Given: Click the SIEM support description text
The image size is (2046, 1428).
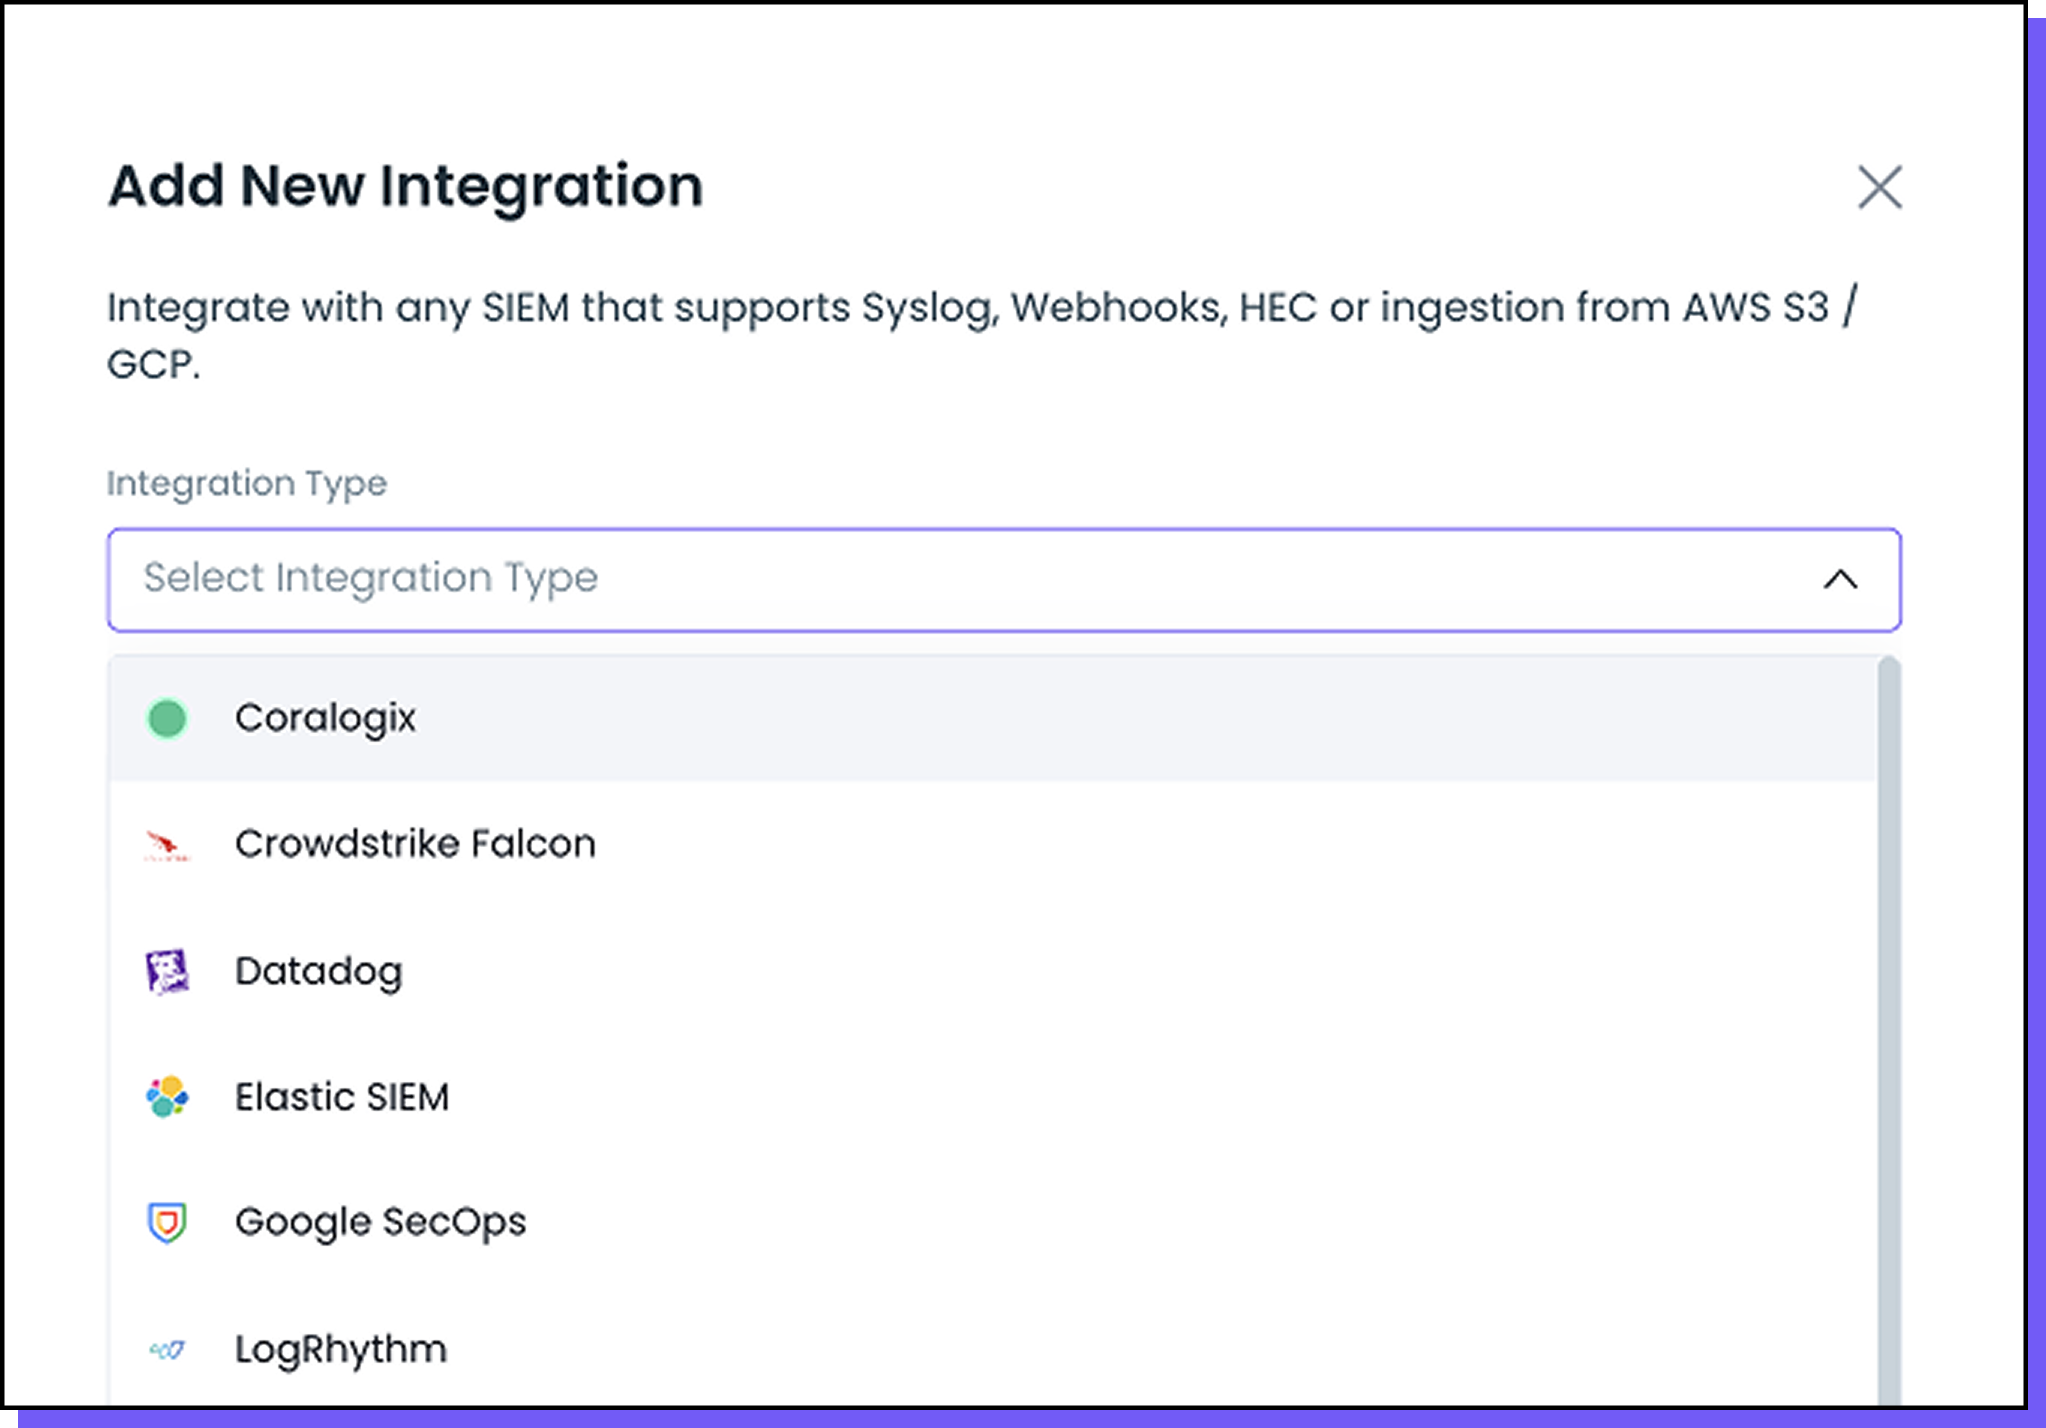Looking at the screenshot, I should [982, 335].
